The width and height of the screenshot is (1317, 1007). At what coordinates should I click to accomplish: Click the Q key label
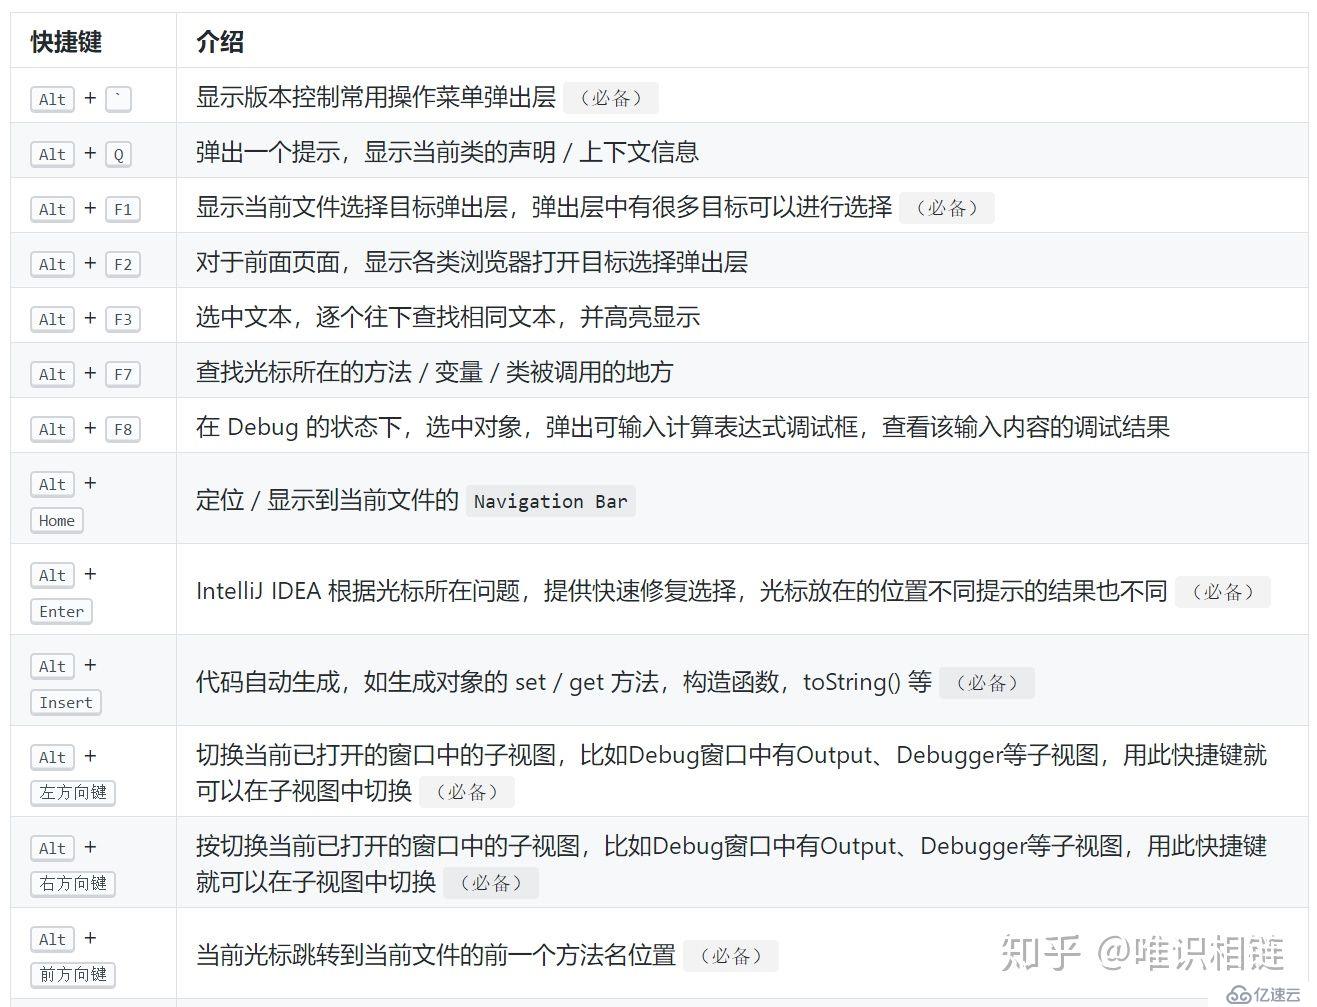(x=118, y=154)
